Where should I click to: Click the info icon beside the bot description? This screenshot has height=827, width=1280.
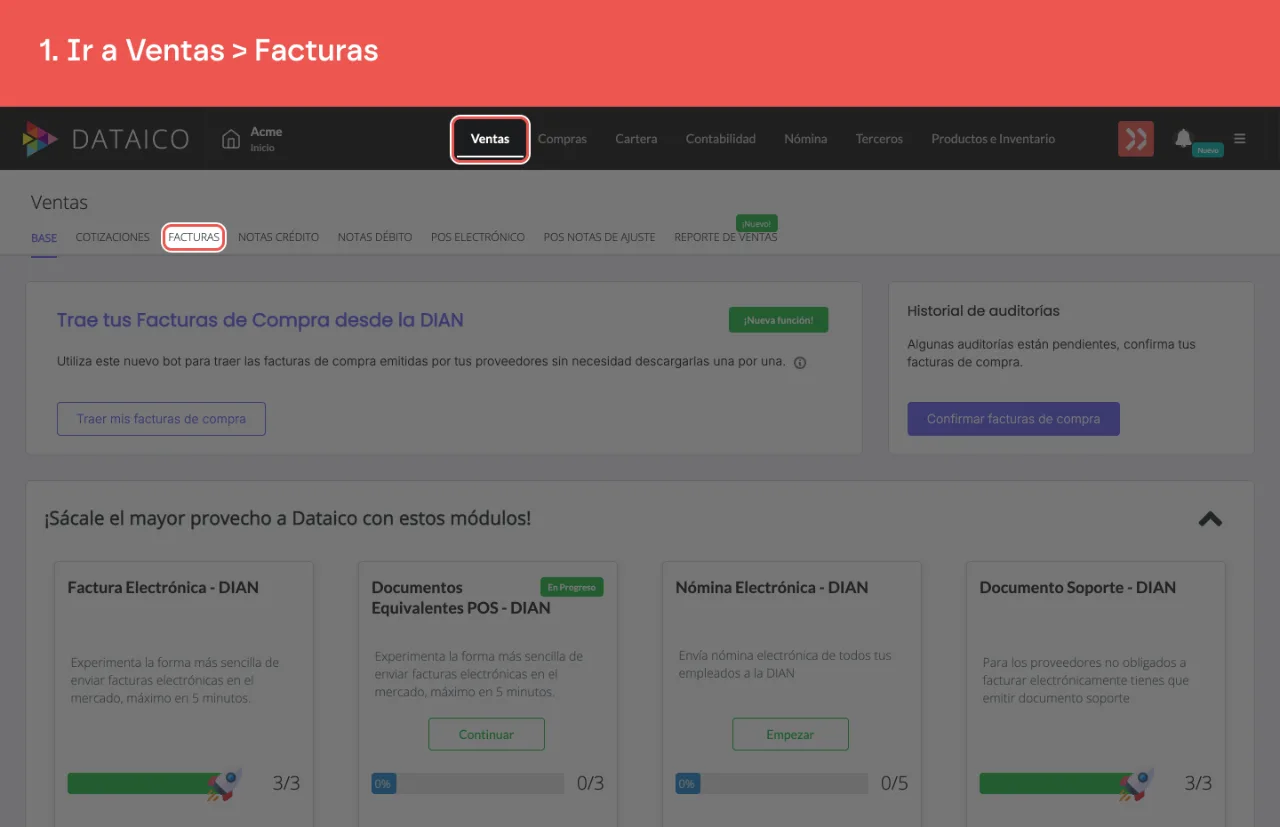click(x=800, y=363)
